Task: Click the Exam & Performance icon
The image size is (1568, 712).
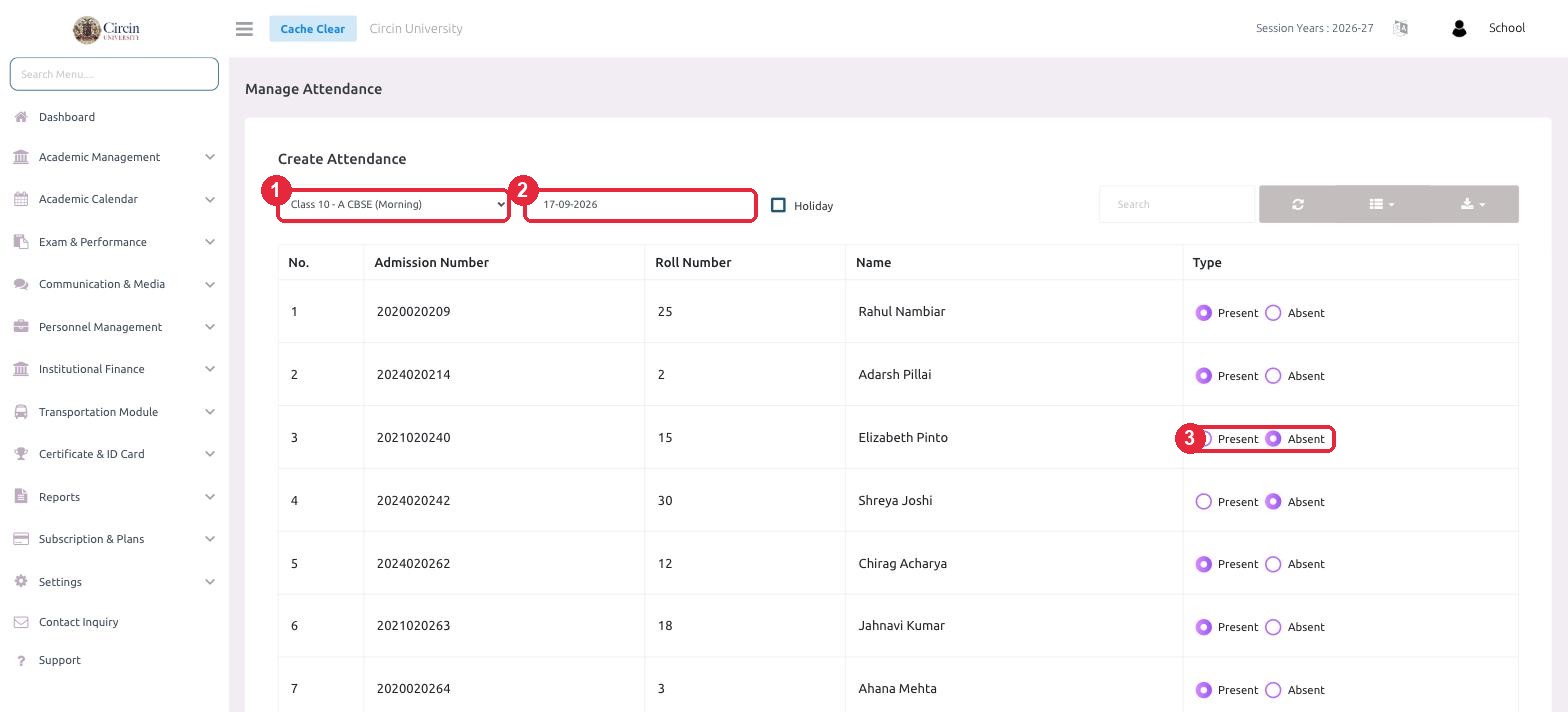Action: click(21, 242)
